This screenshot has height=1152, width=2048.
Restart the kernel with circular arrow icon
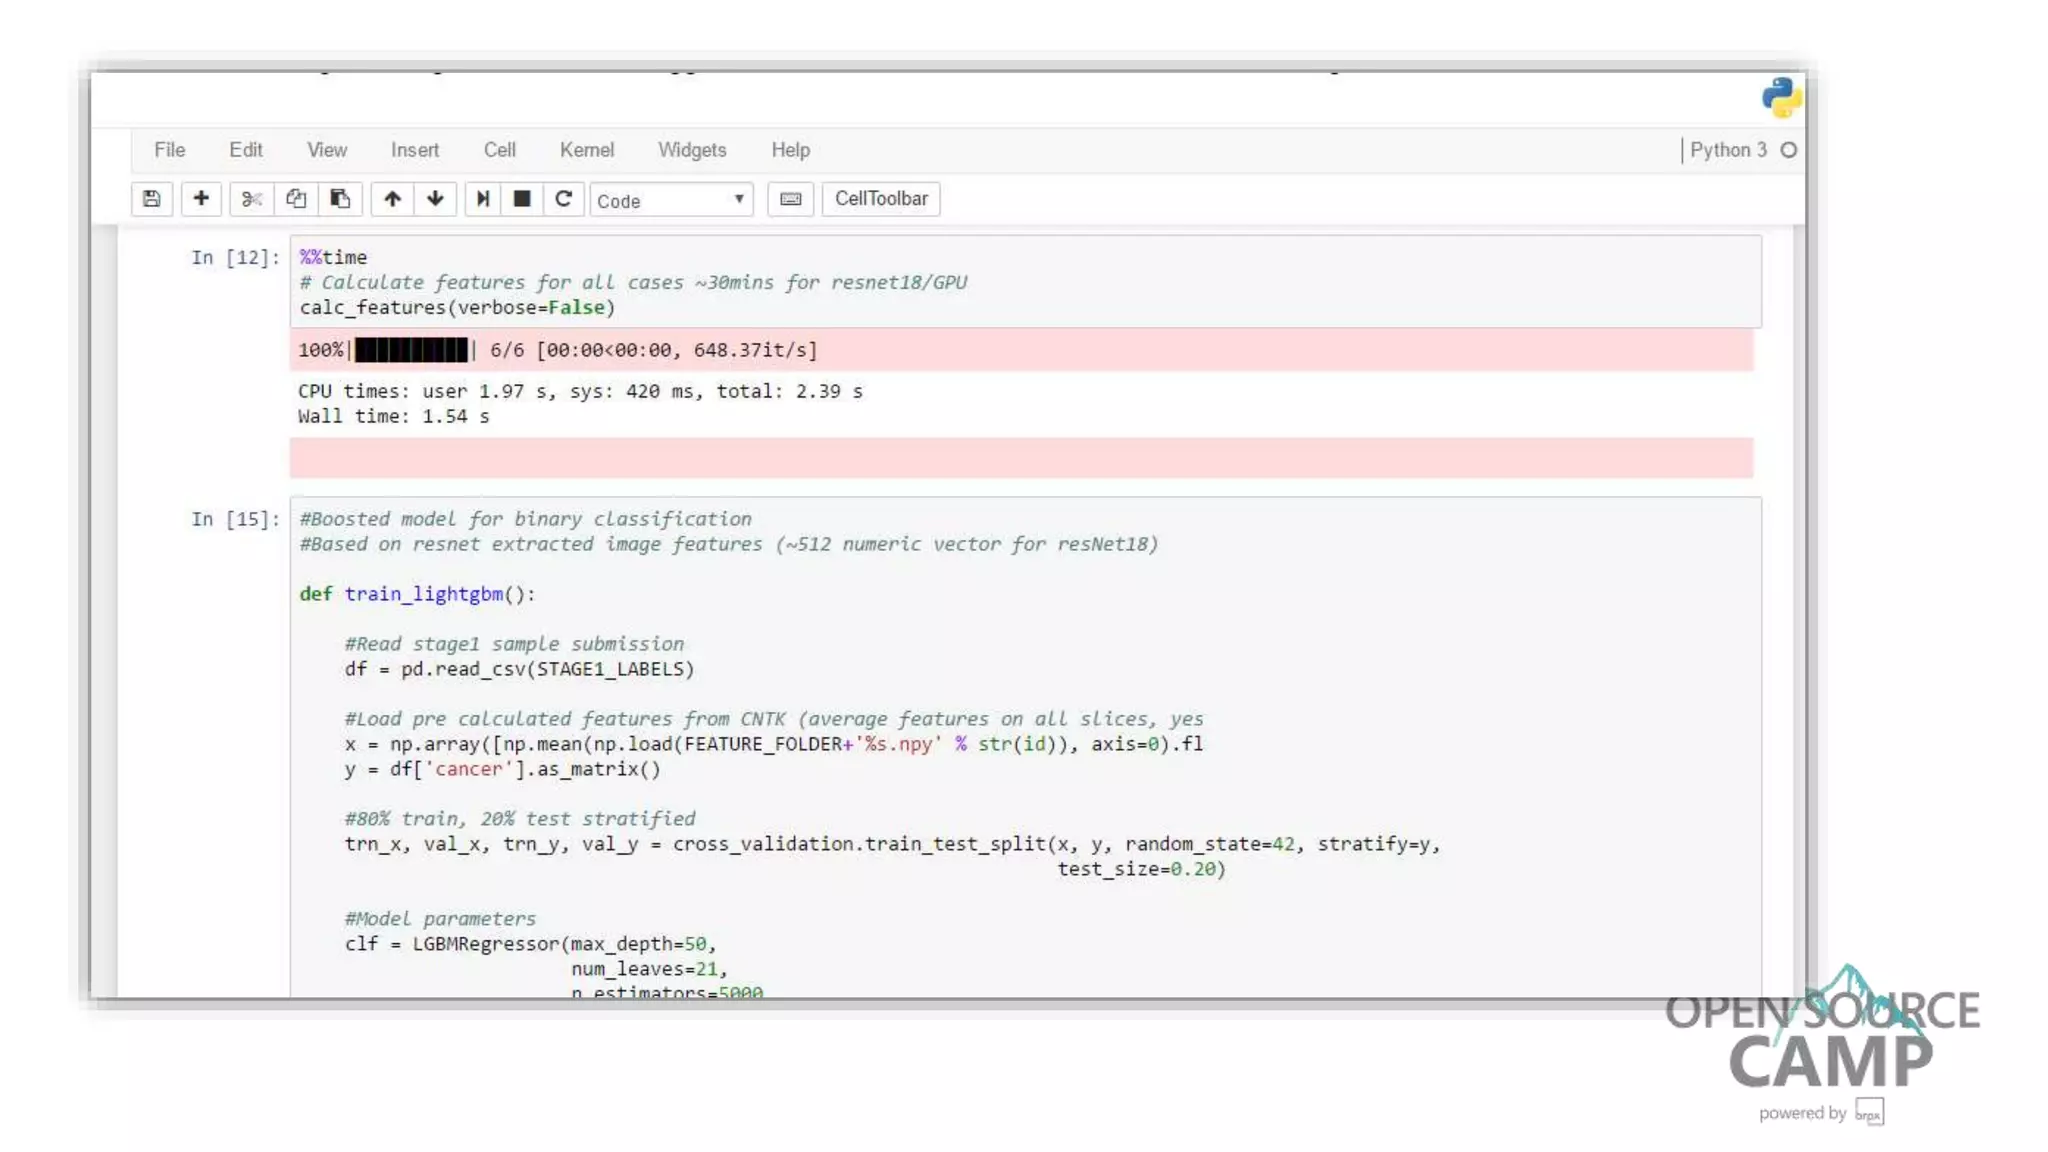[x=564, y=199]
